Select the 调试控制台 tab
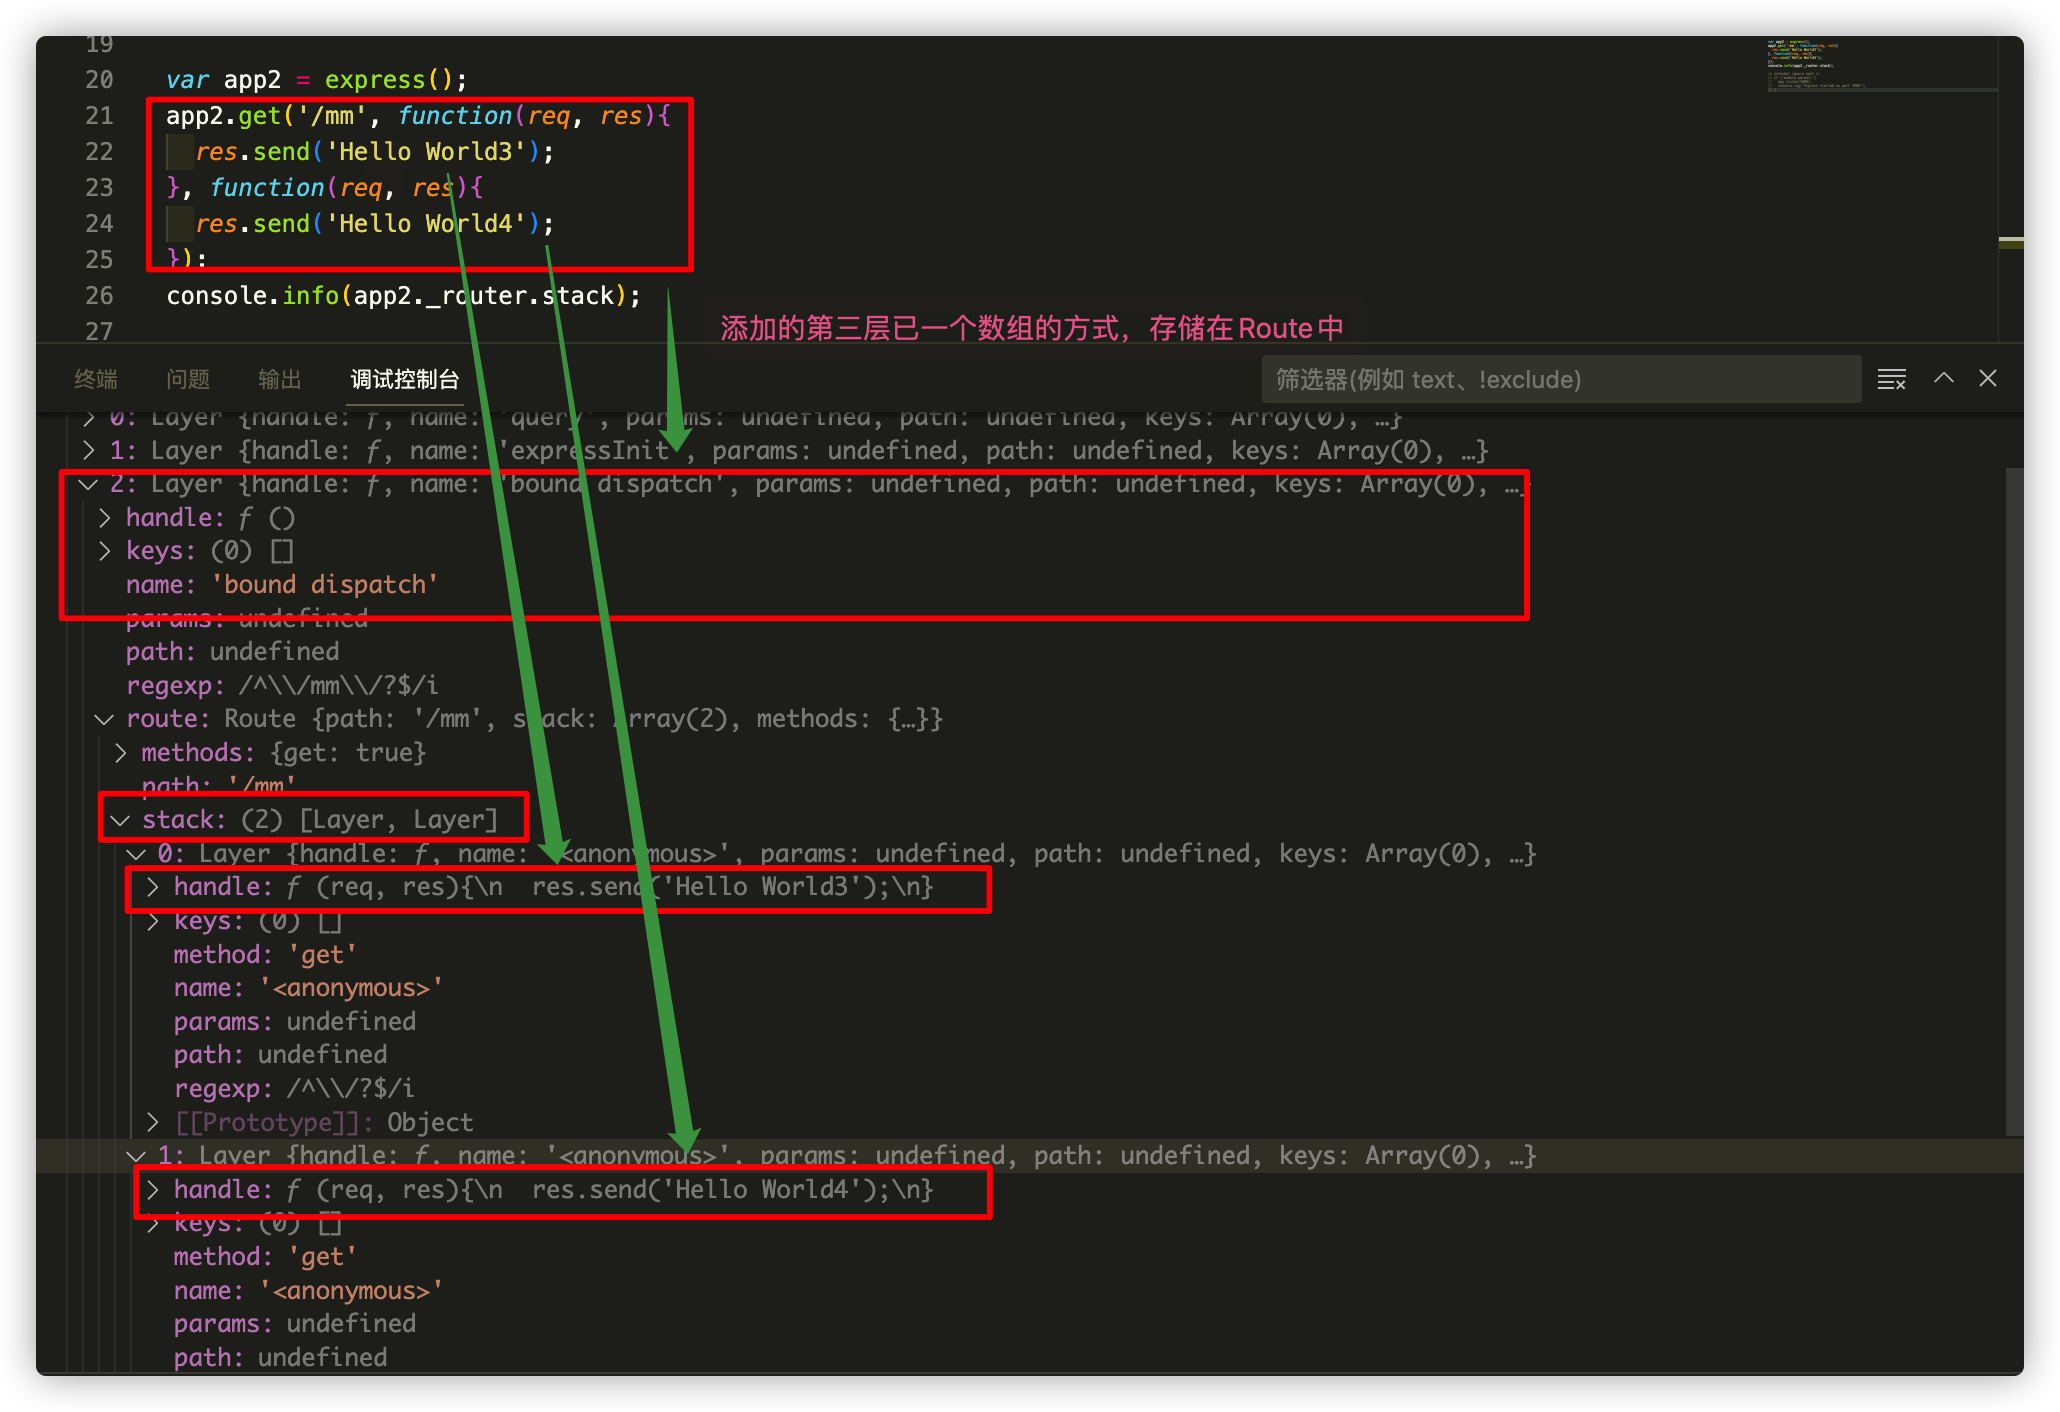This screenshot has height=1412, width=2060. [405, 379]
